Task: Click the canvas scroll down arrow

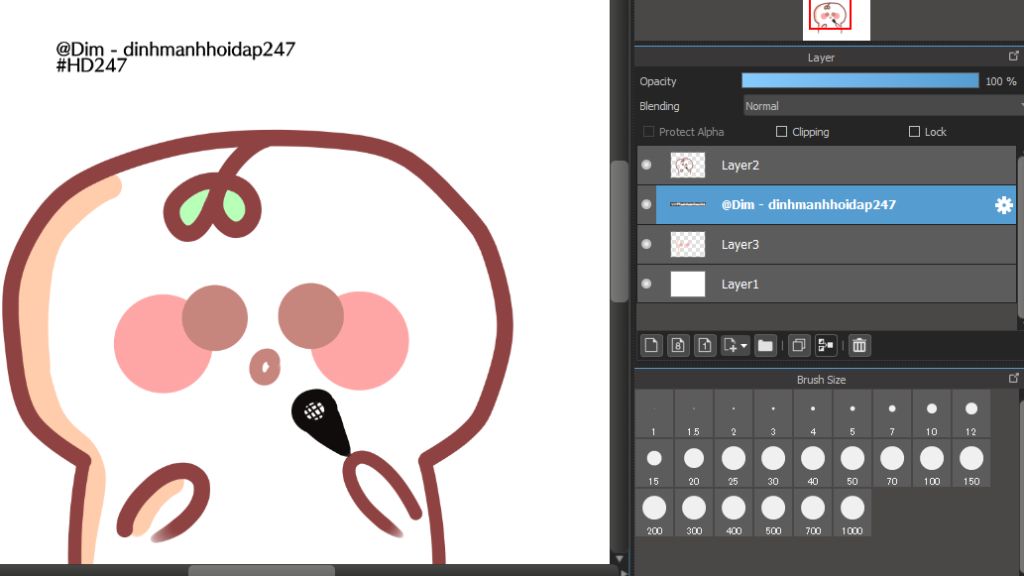Action: 619,559
